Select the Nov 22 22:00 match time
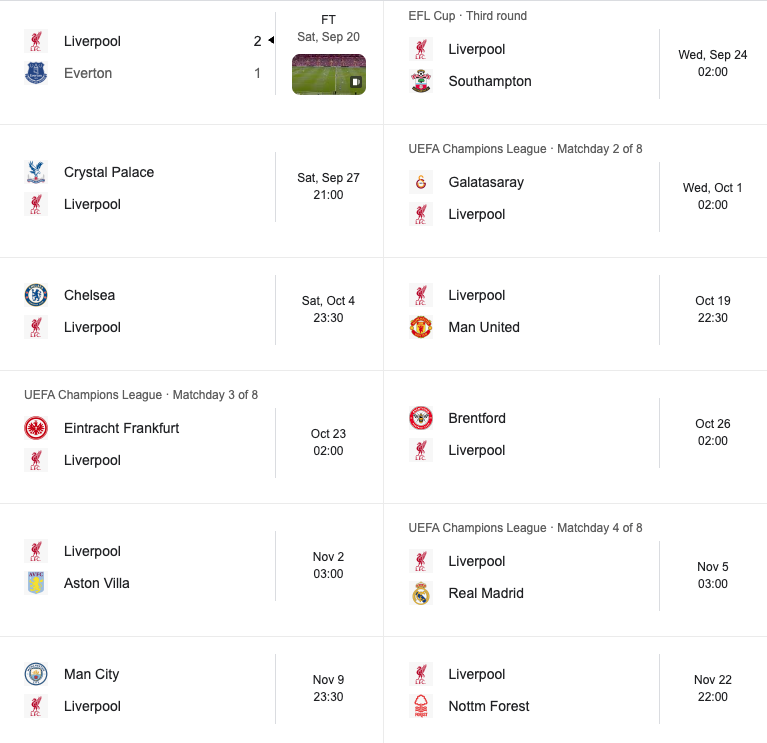767x743 pixels. (713, 688)
